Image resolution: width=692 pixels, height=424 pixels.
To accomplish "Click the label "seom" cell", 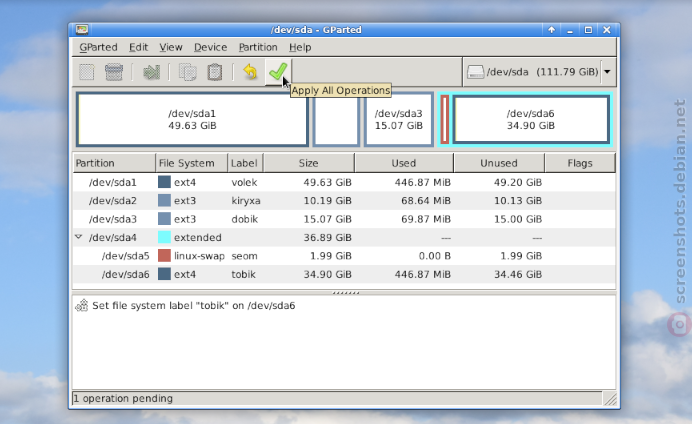I will click(x=244, y=256).
